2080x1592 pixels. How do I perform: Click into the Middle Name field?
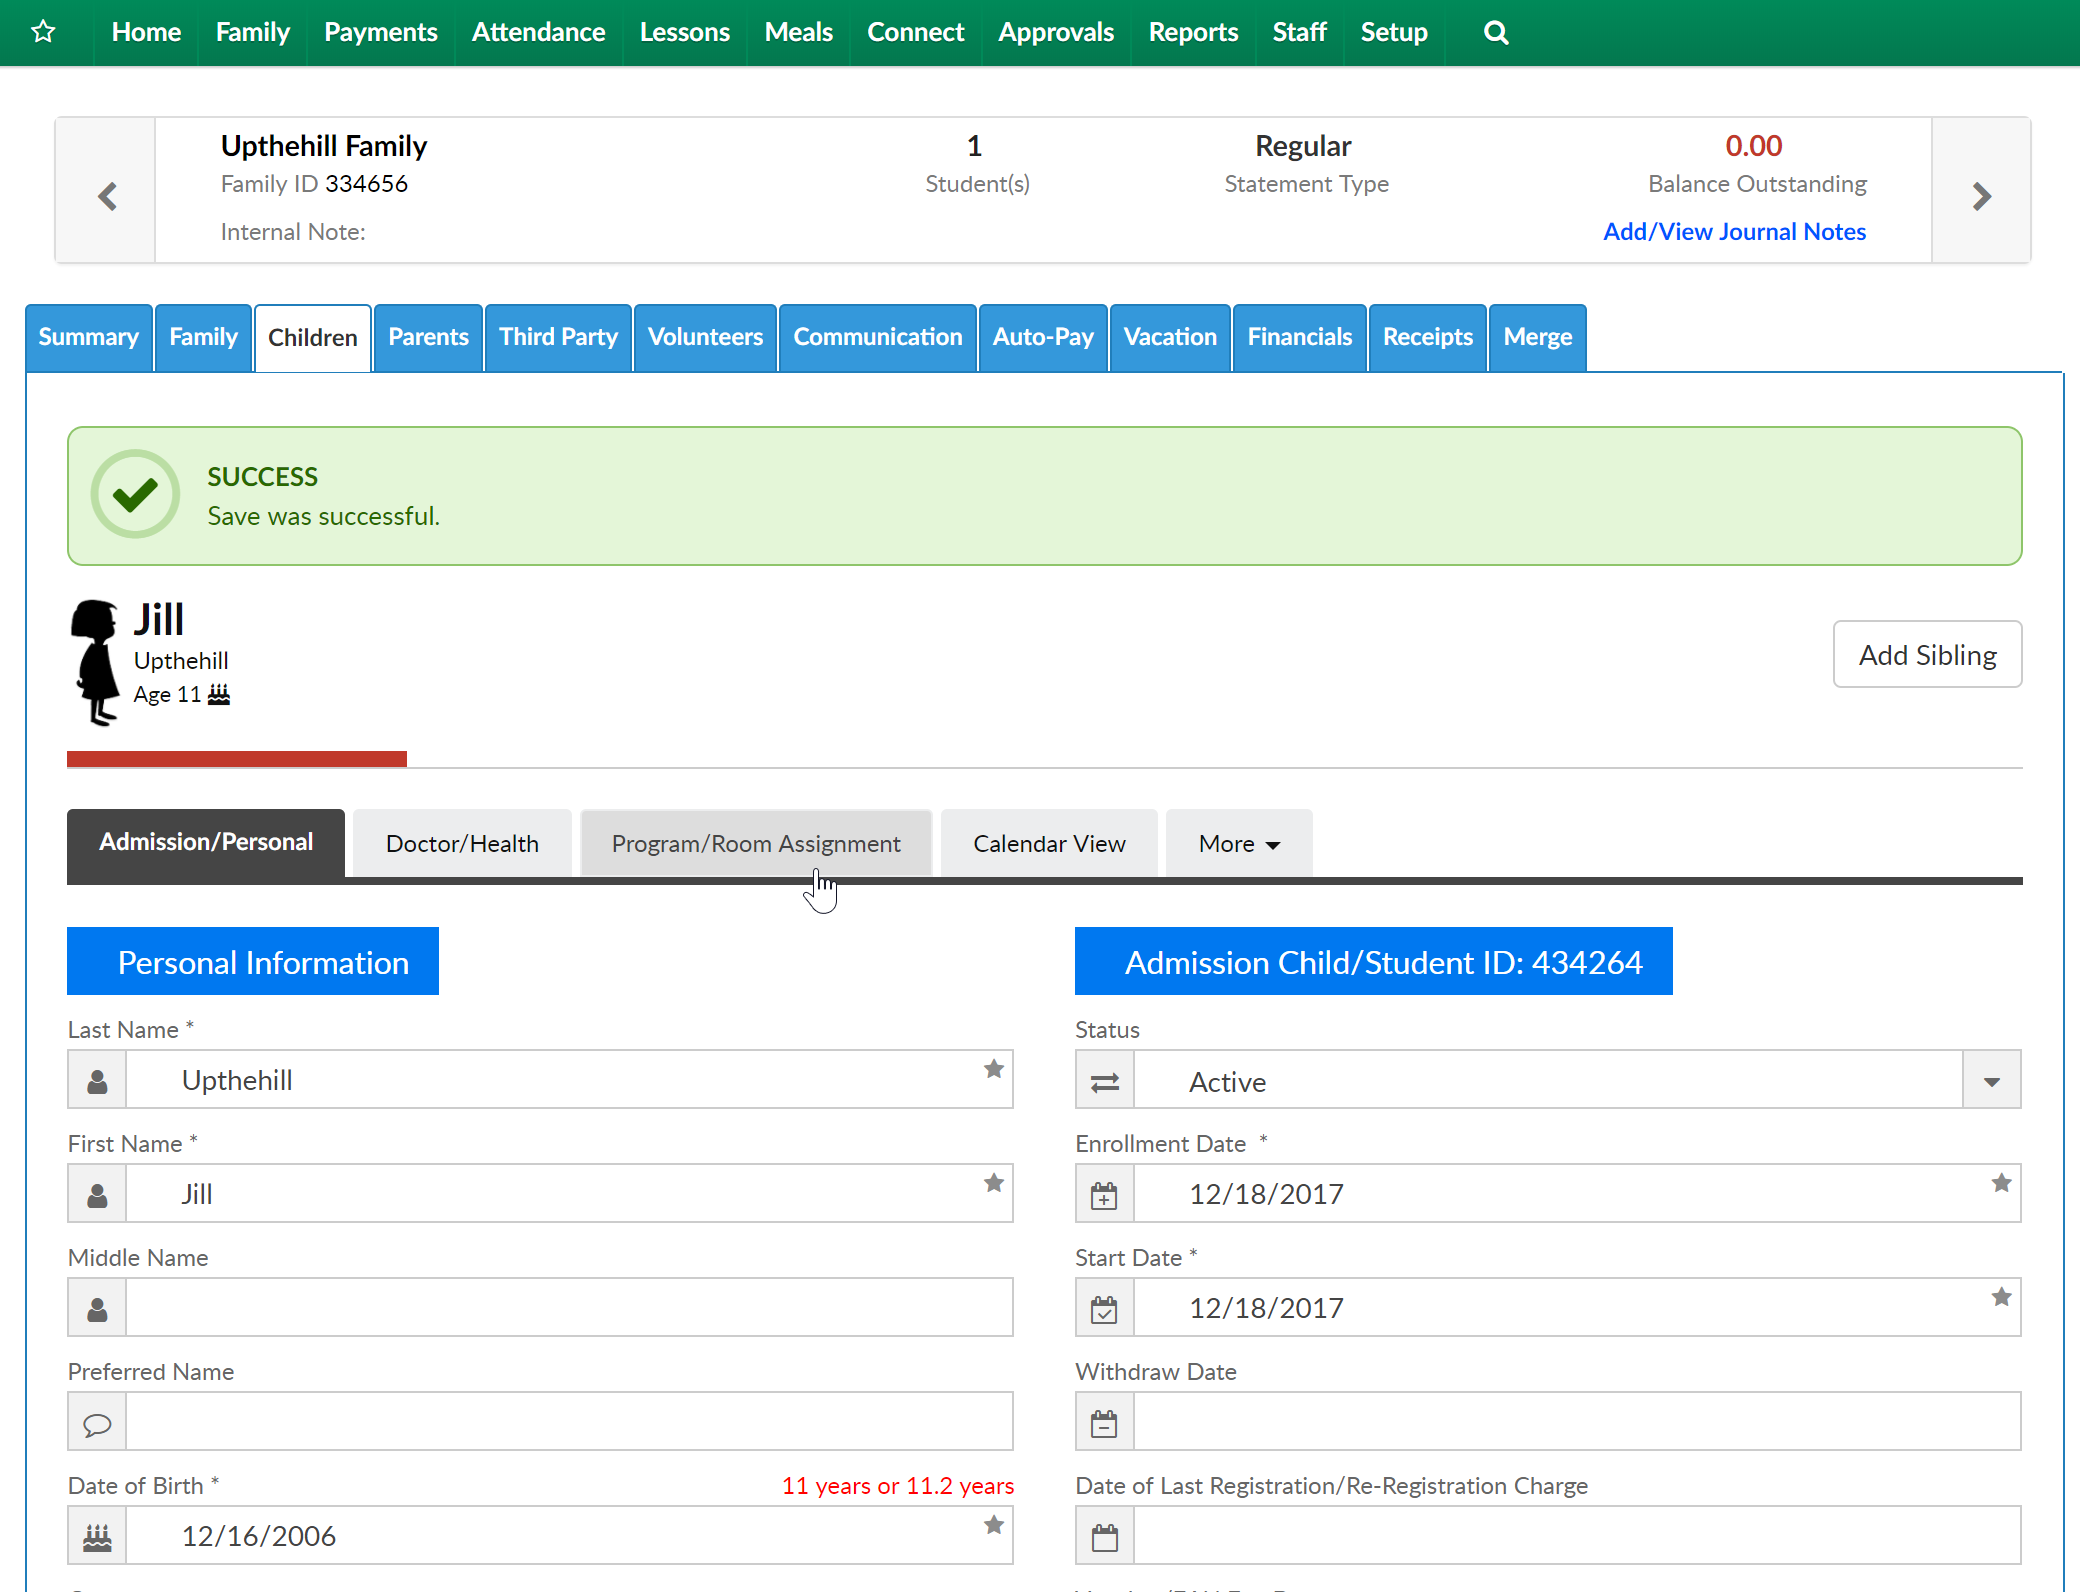[x=568, y=1308]
